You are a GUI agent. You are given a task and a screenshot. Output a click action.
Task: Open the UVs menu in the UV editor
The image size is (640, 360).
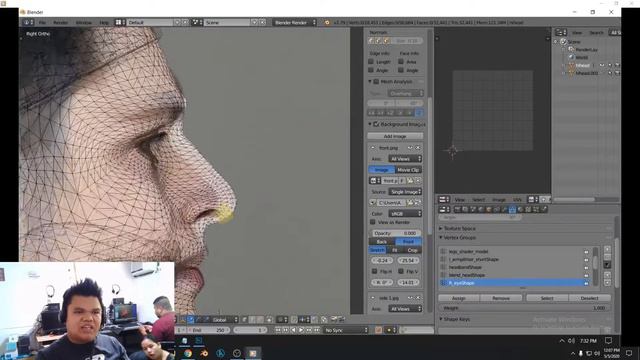[517, 200]
